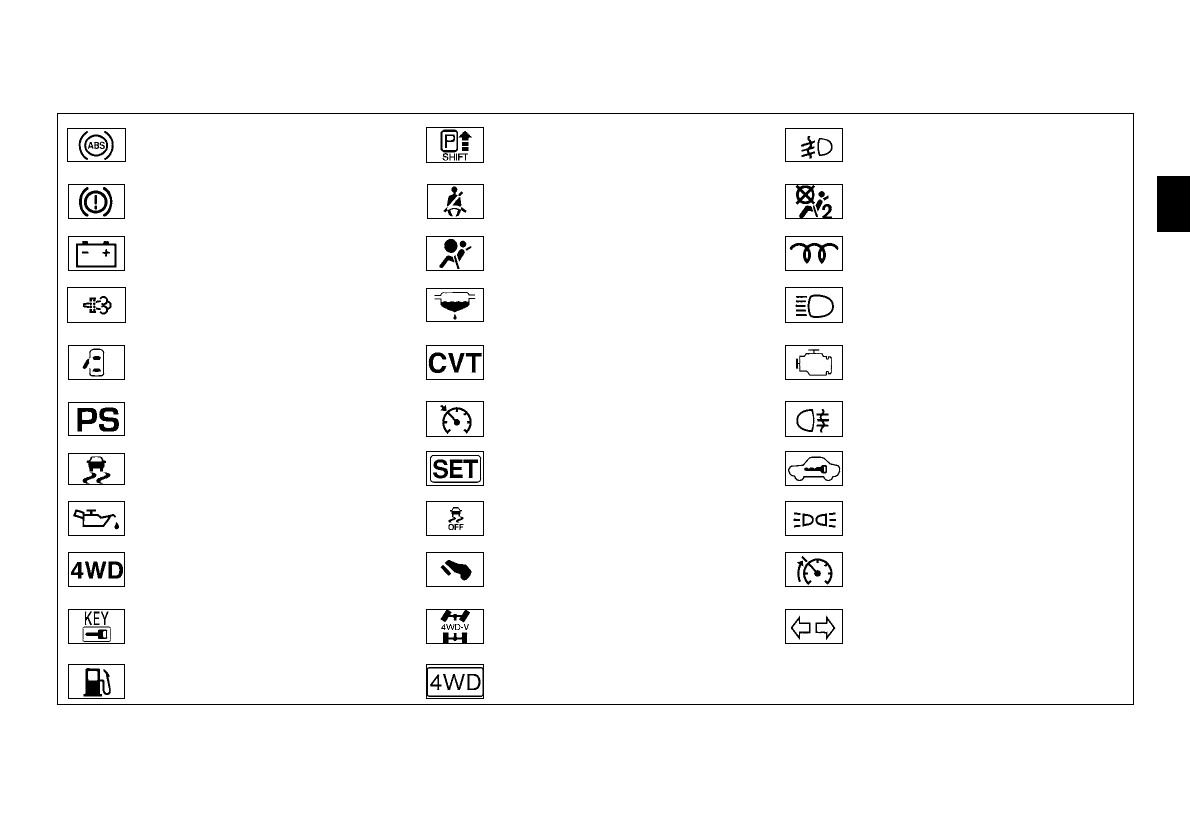Click the P SHIFT indicator icon

(455, 146)
